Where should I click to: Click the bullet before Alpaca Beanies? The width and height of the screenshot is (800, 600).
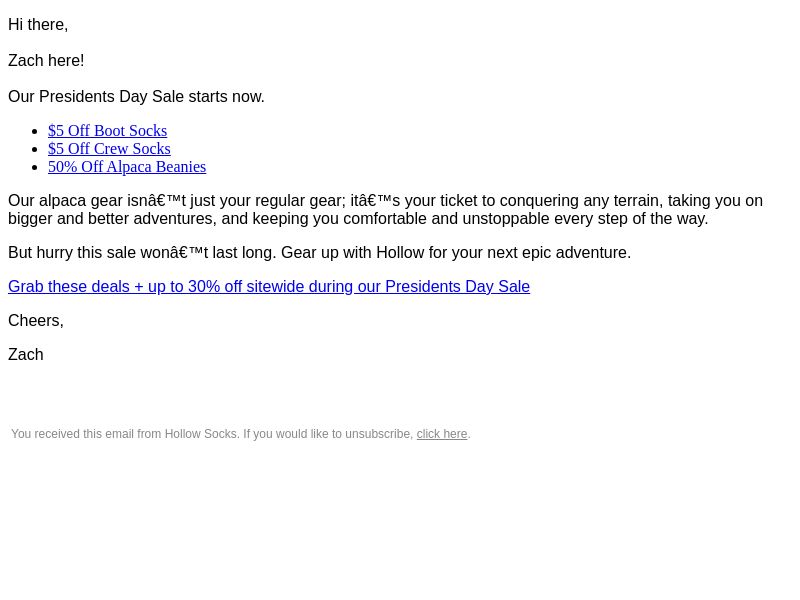tap(35, 167)
